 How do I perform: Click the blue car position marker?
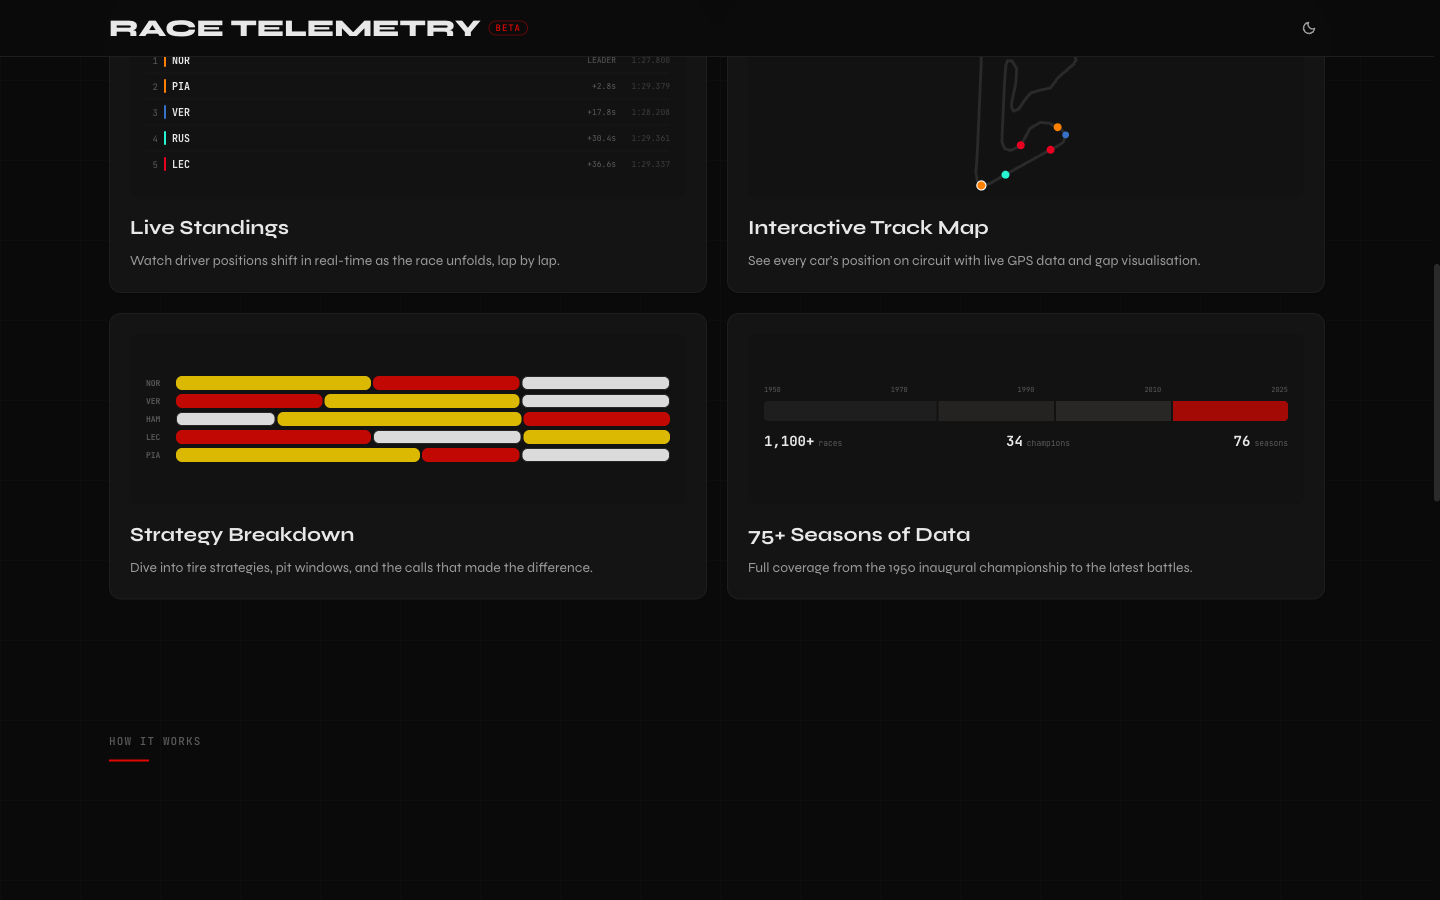(x=1065, y=134)
